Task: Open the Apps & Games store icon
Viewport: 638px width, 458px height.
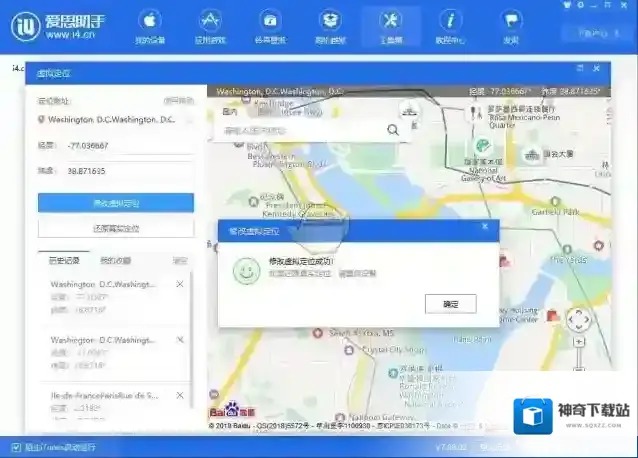Action: (210, 25)
